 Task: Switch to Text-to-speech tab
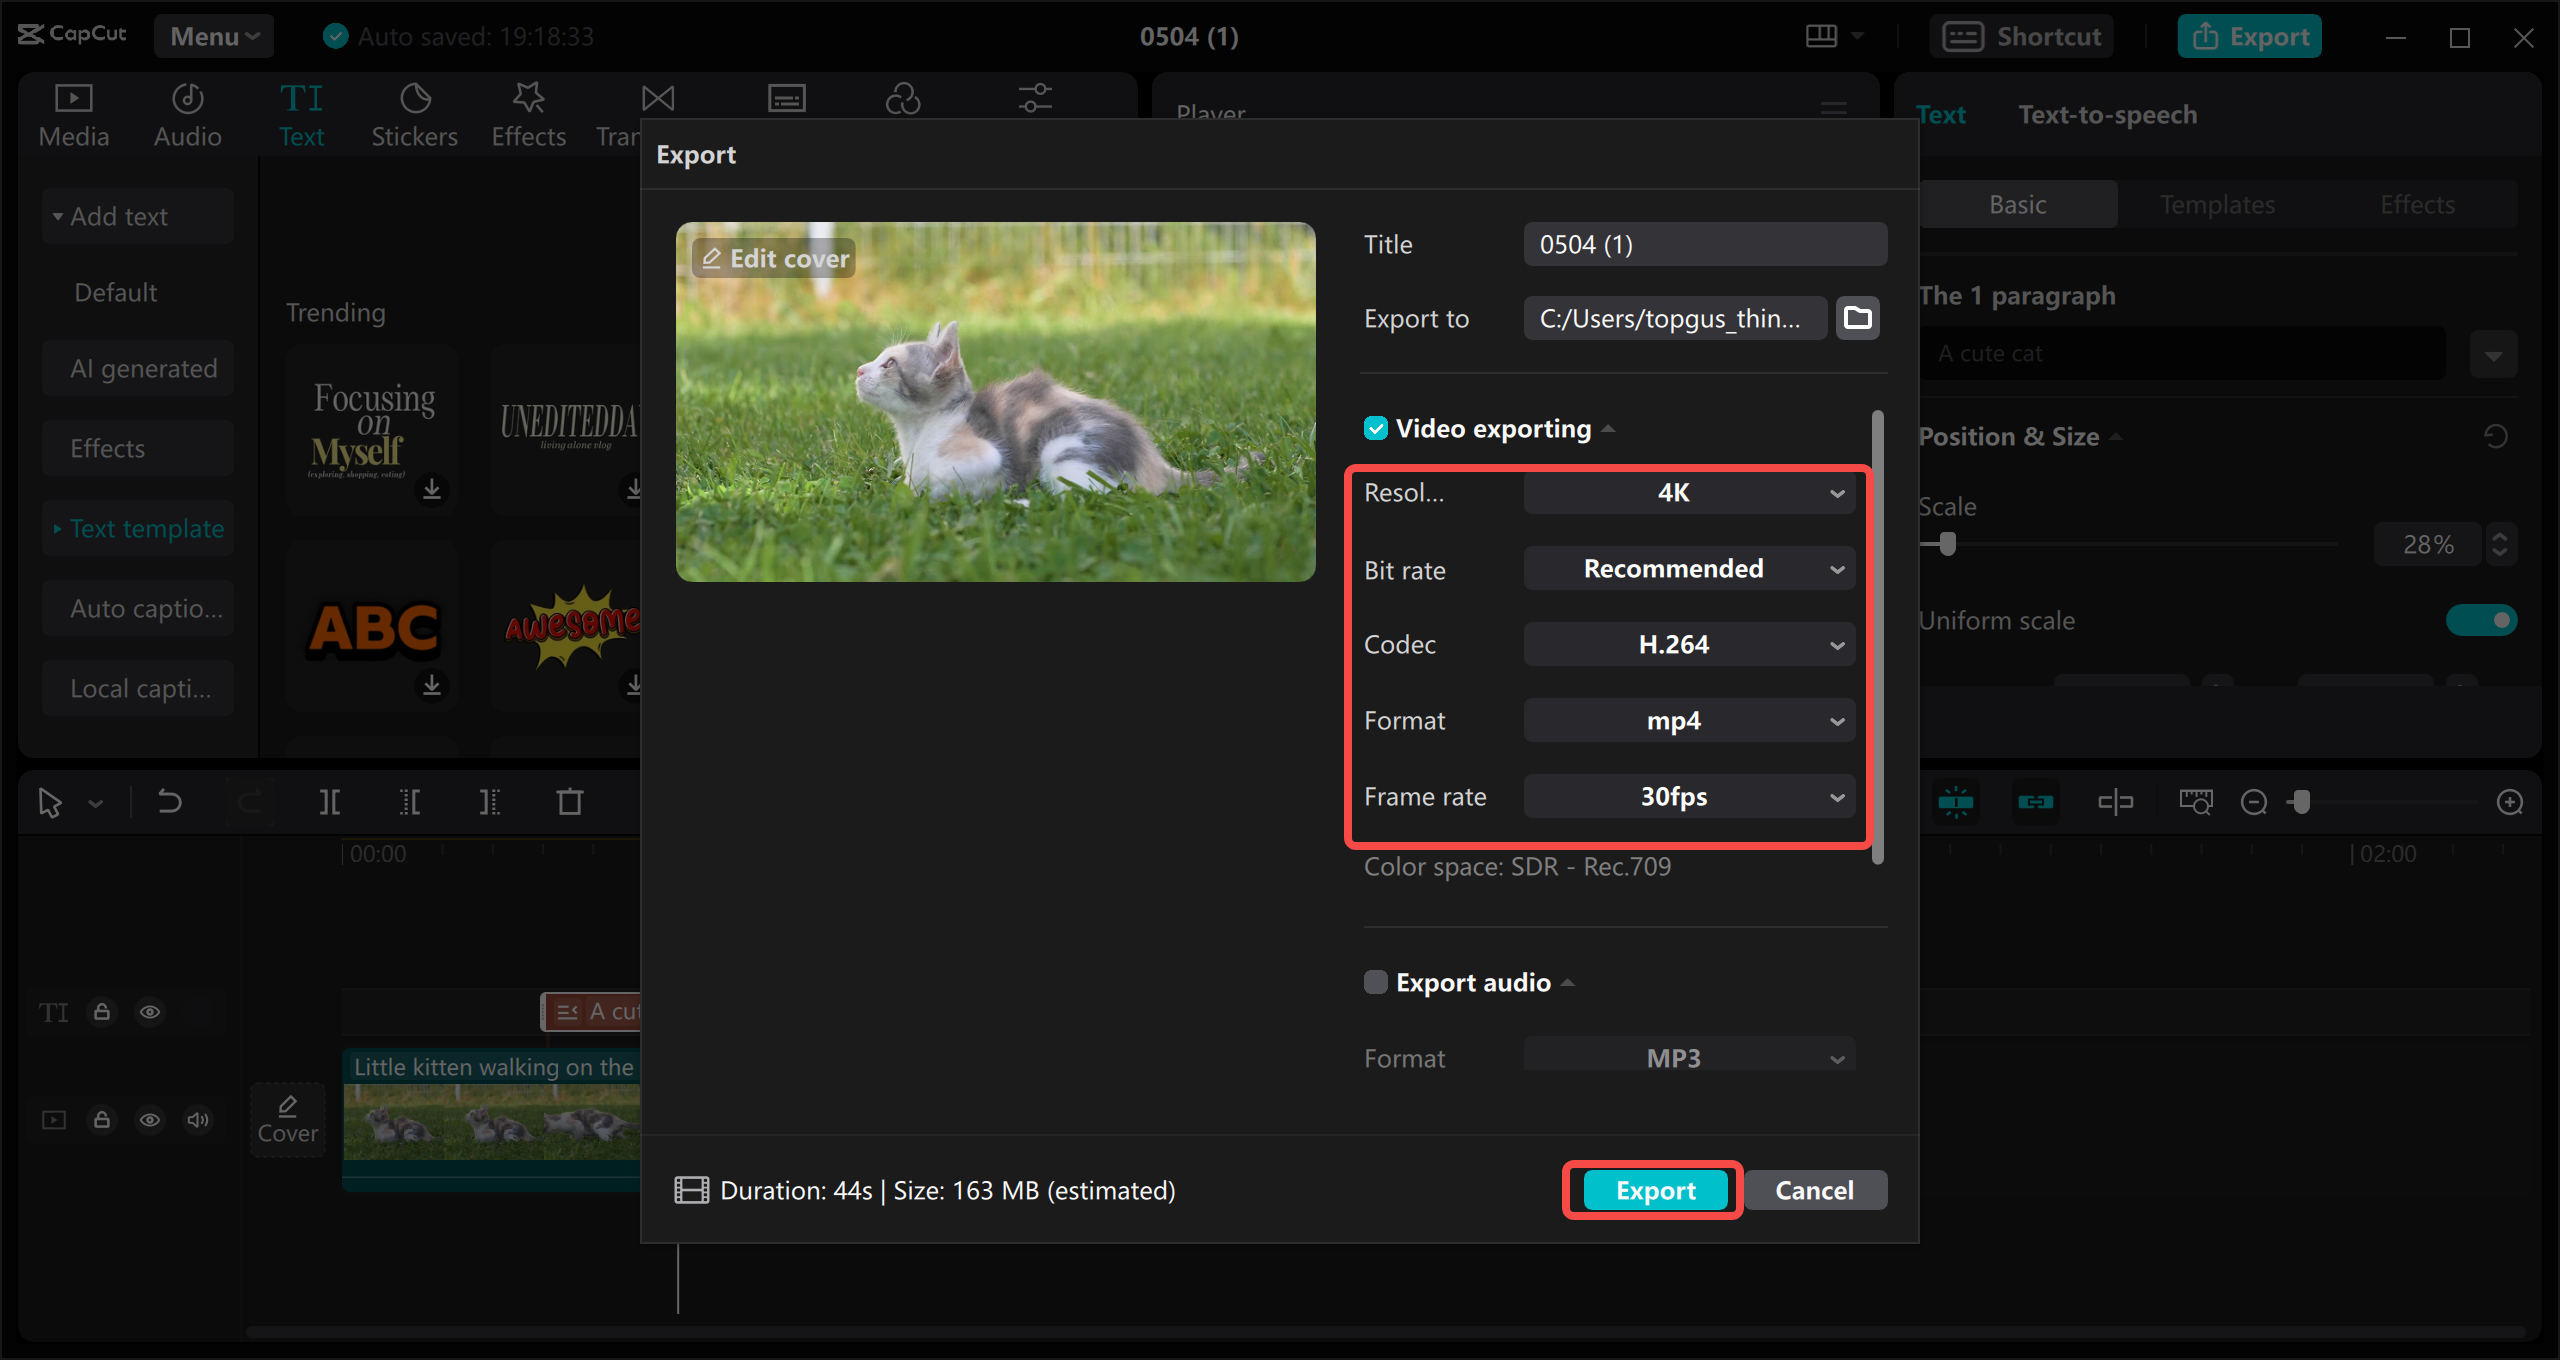pyautogui.click(x=2108, y=113)
